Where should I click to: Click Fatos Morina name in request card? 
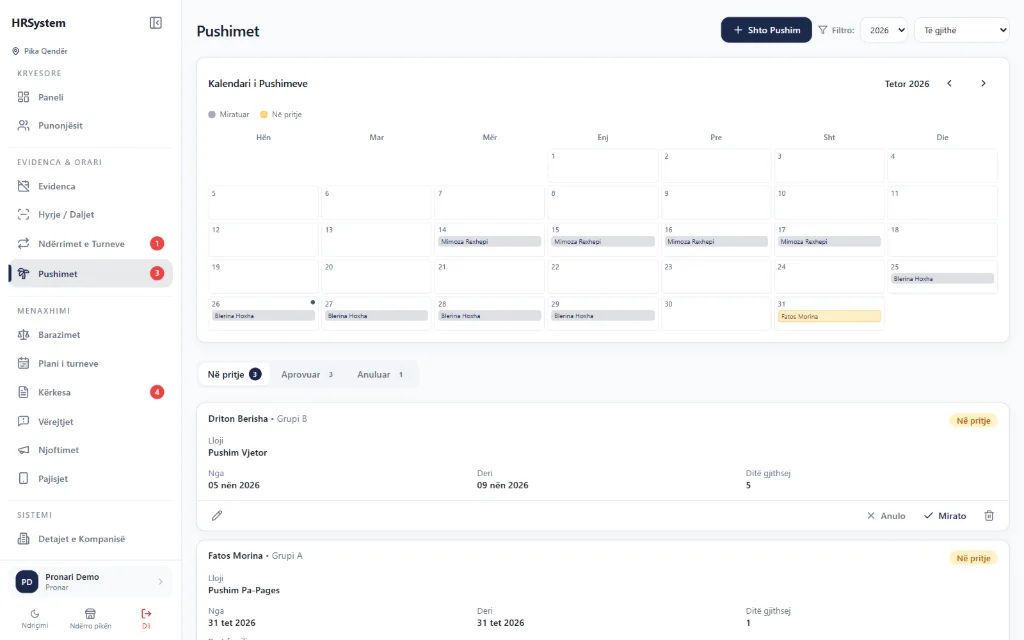click(x=235, y=556)
